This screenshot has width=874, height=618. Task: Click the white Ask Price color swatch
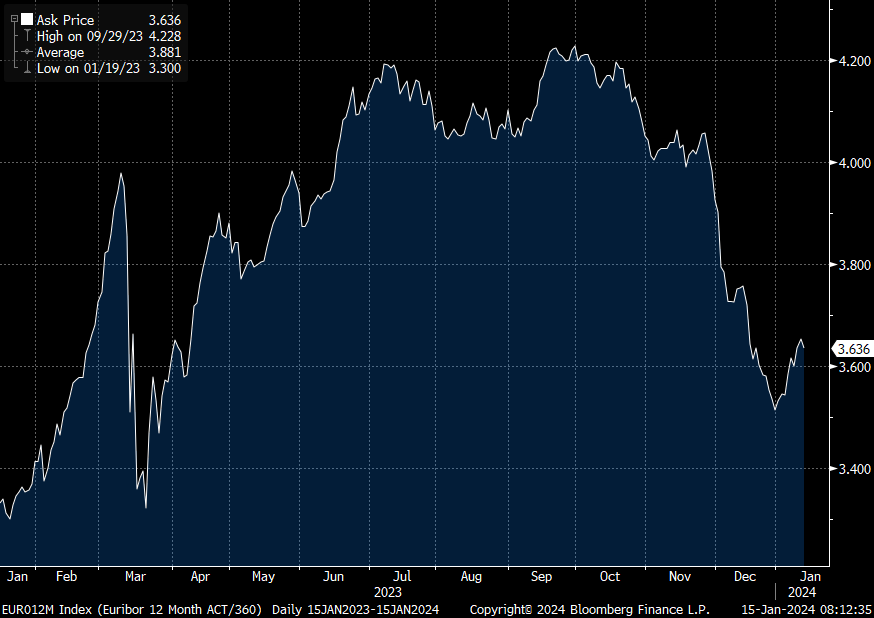coord(27,20)
